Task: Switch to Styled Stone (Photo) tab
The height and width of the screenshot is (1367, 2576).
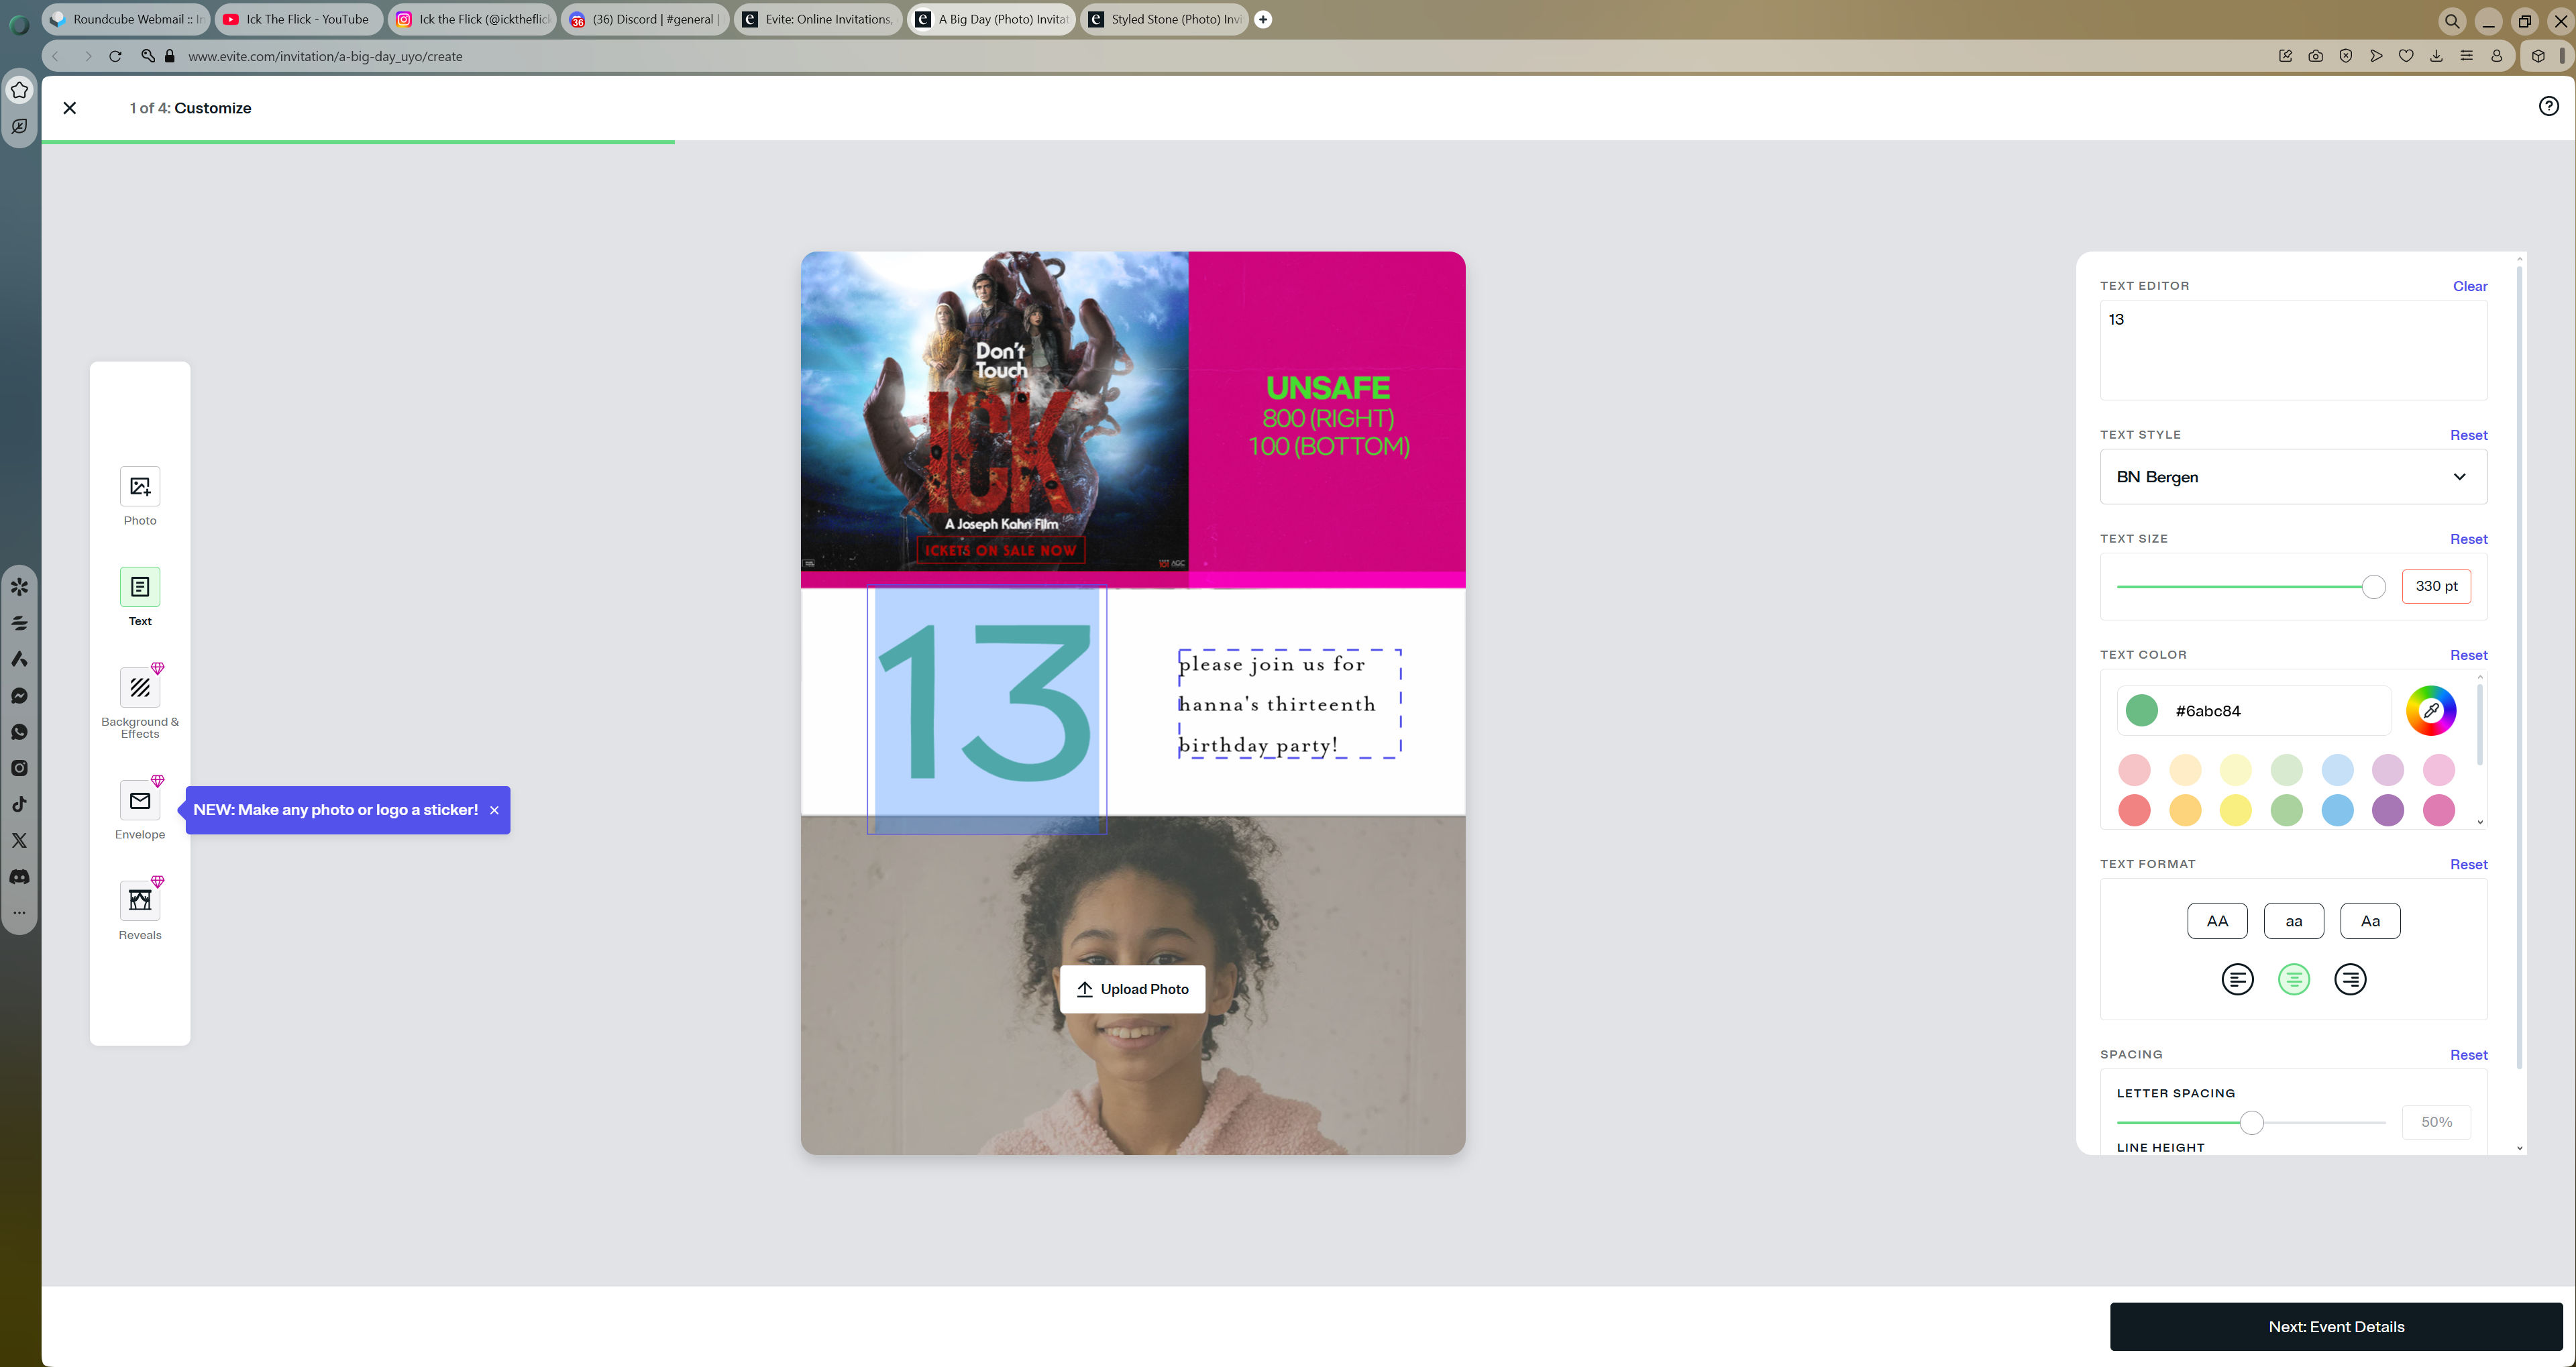Action: tap(1164, 19)
